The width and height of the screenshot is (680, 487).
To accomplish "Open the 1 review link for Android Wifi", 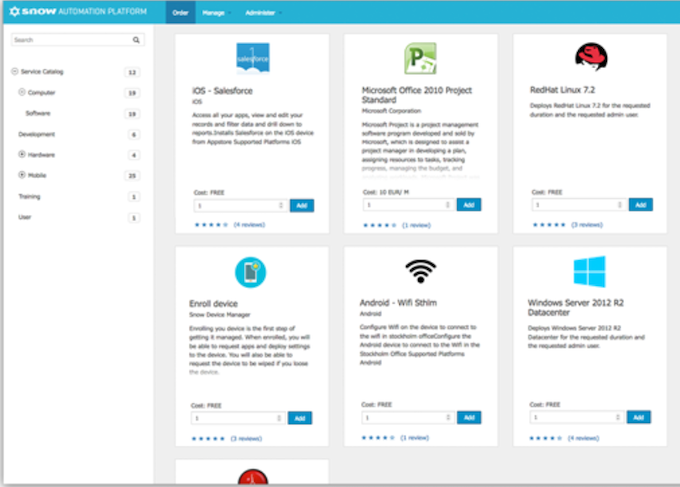I will pyautogui.click(x=415, y=438).
